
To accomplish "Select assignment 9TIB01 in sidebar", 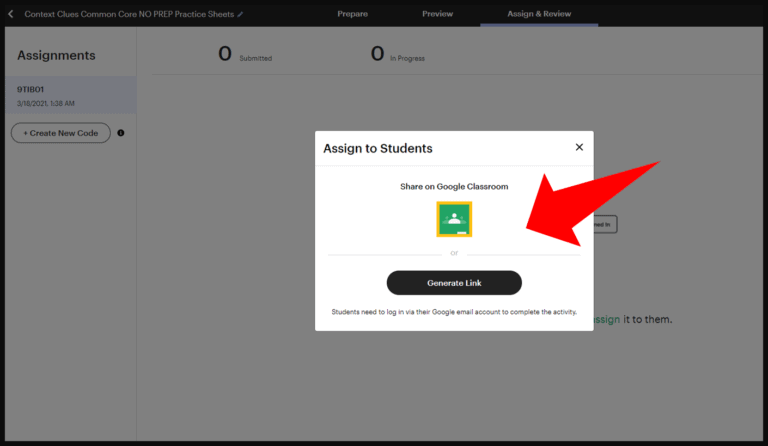I will click(71, 95).
